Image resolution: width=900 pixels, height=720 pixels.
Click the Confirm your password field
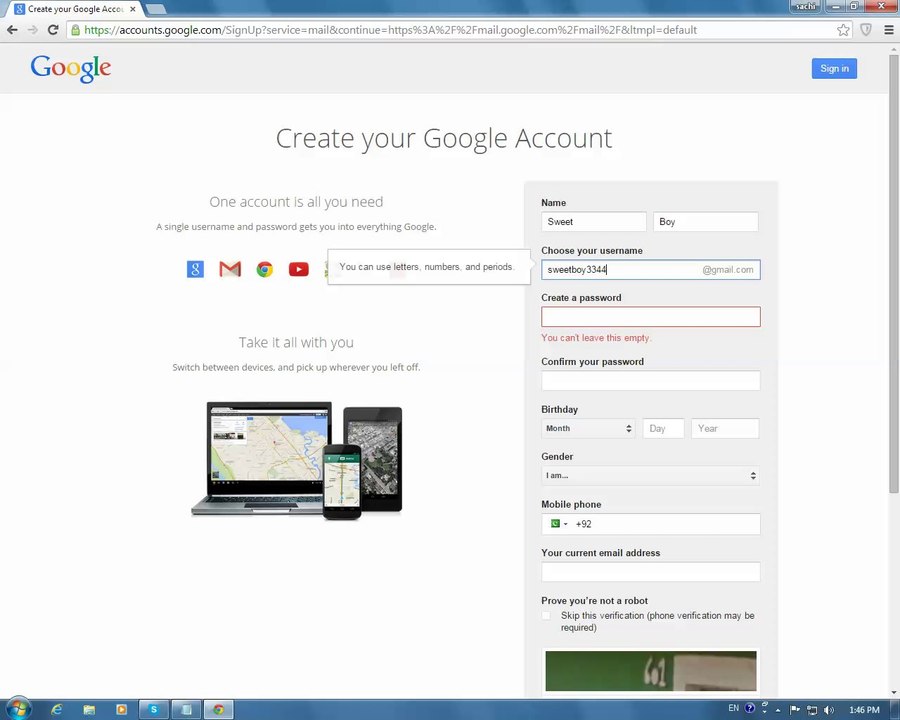pos(650,381)
